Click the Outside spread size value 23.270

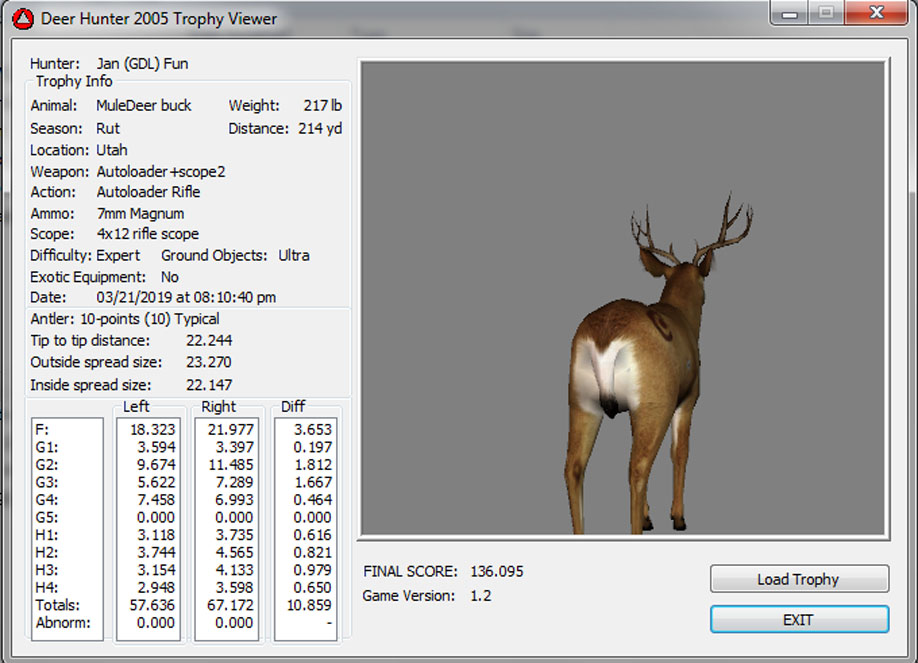pos(208,363)
